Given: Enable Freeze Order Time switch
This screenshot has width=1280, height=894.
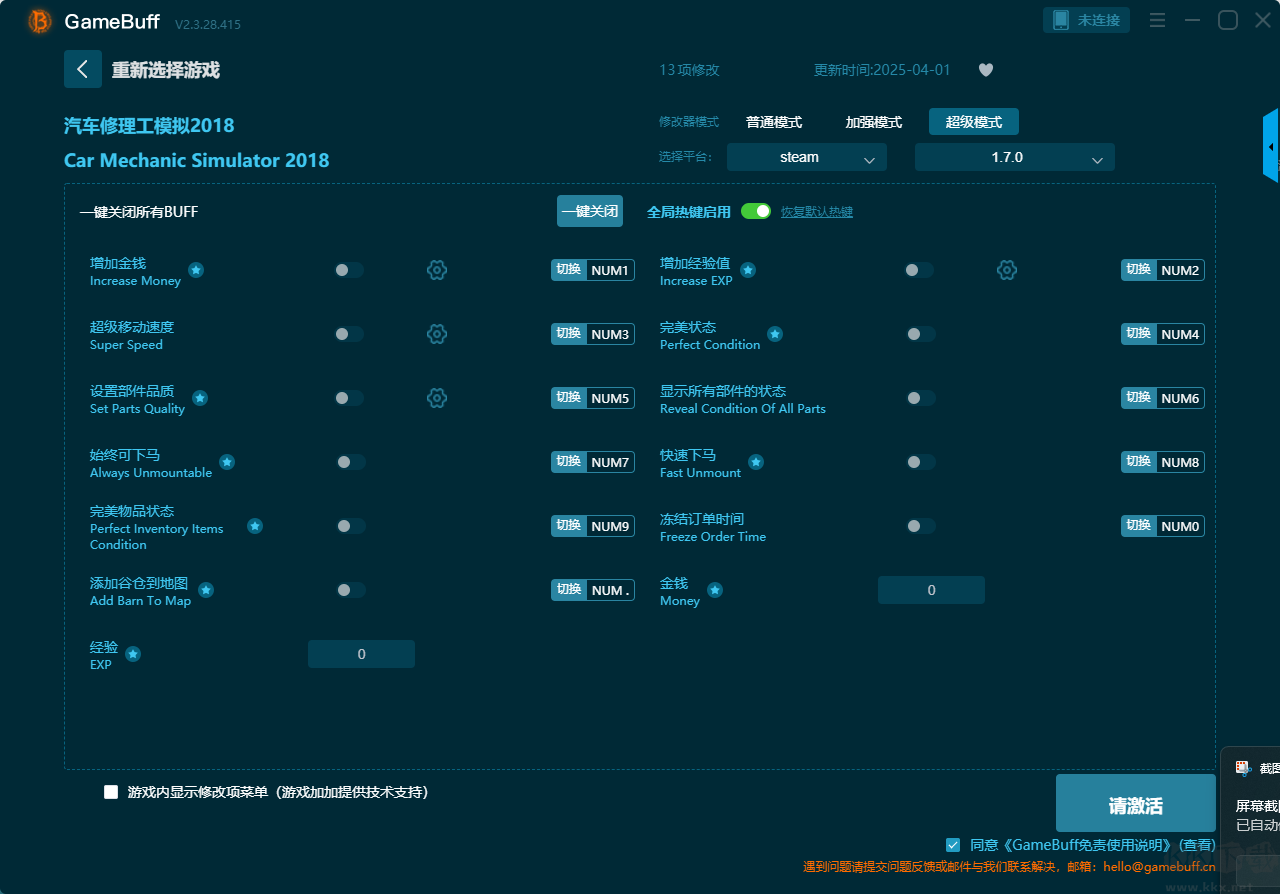Looking at the screenshot, I should 921,526.
